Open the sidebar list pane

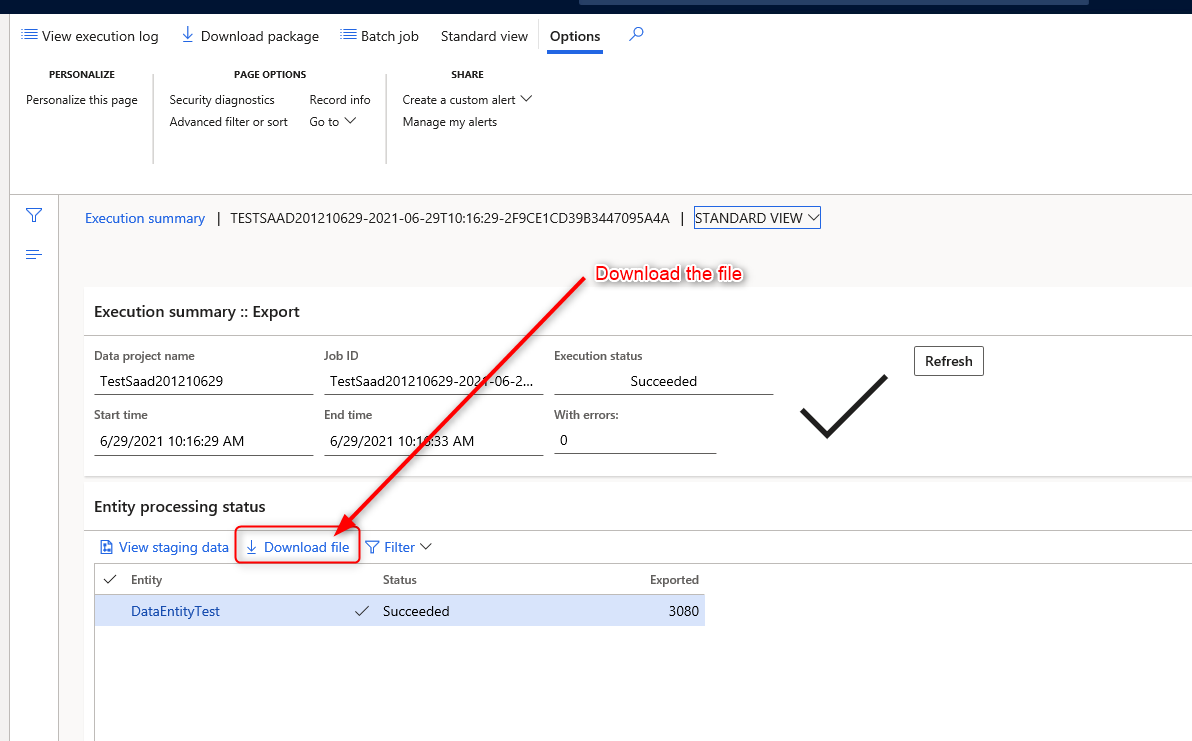[33, 254]
